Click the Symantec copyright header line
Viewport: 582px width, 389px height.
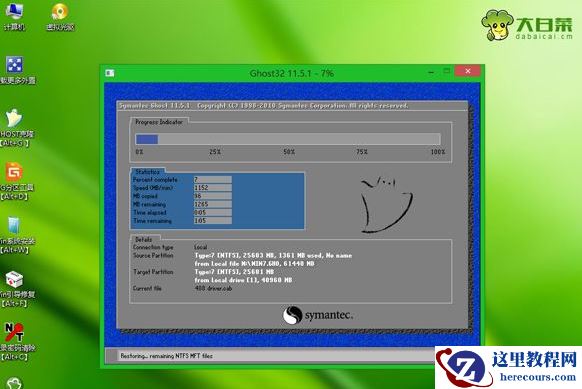pos(264,105)
